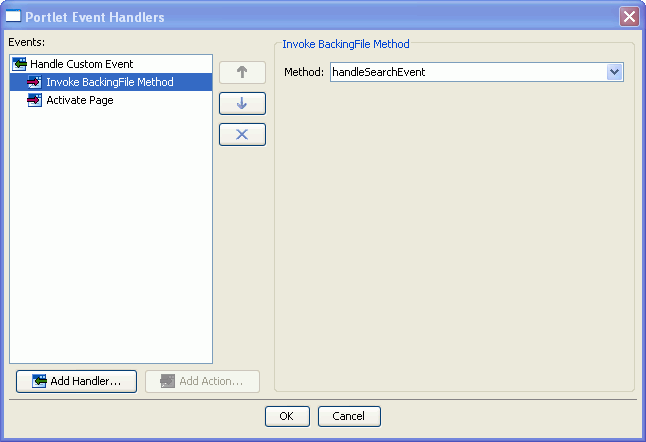Image resolution: width=646 pixels, height=442 pixels.
Task: Move the selected action down with arrow button
Action: click(242, 103)
